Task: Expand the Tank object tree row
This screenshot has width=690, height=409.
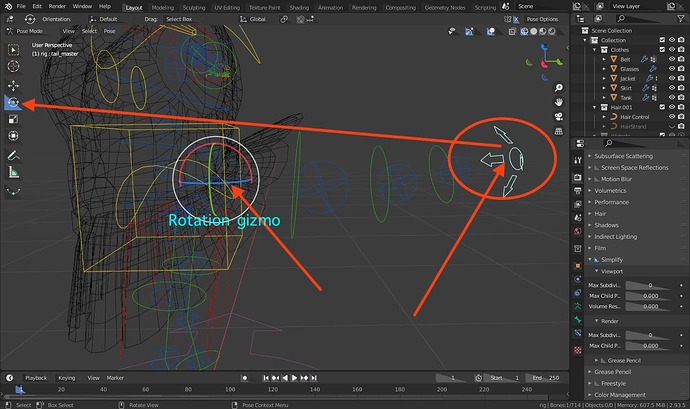Action: (x=604, y=98)
